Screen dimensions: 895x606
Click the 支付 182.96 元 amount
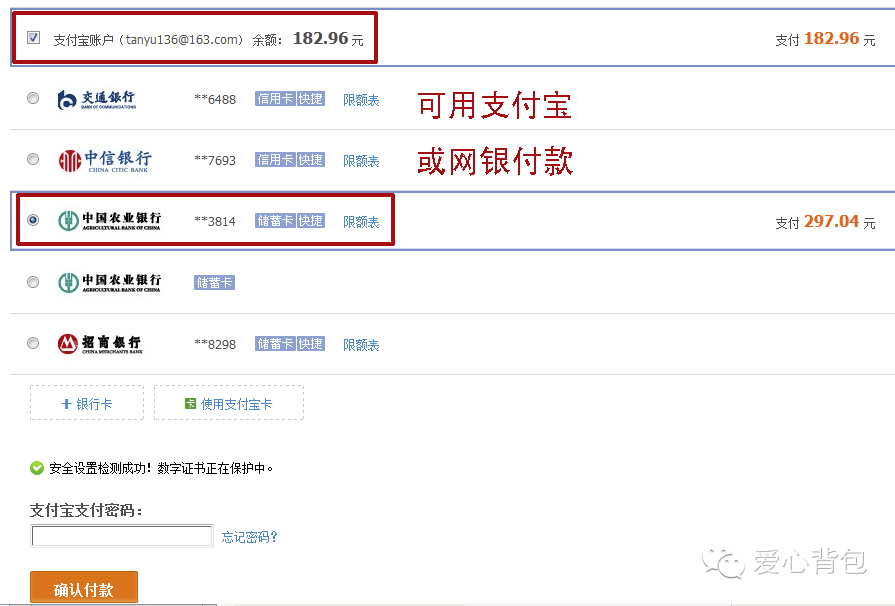(x=825, y=39)
